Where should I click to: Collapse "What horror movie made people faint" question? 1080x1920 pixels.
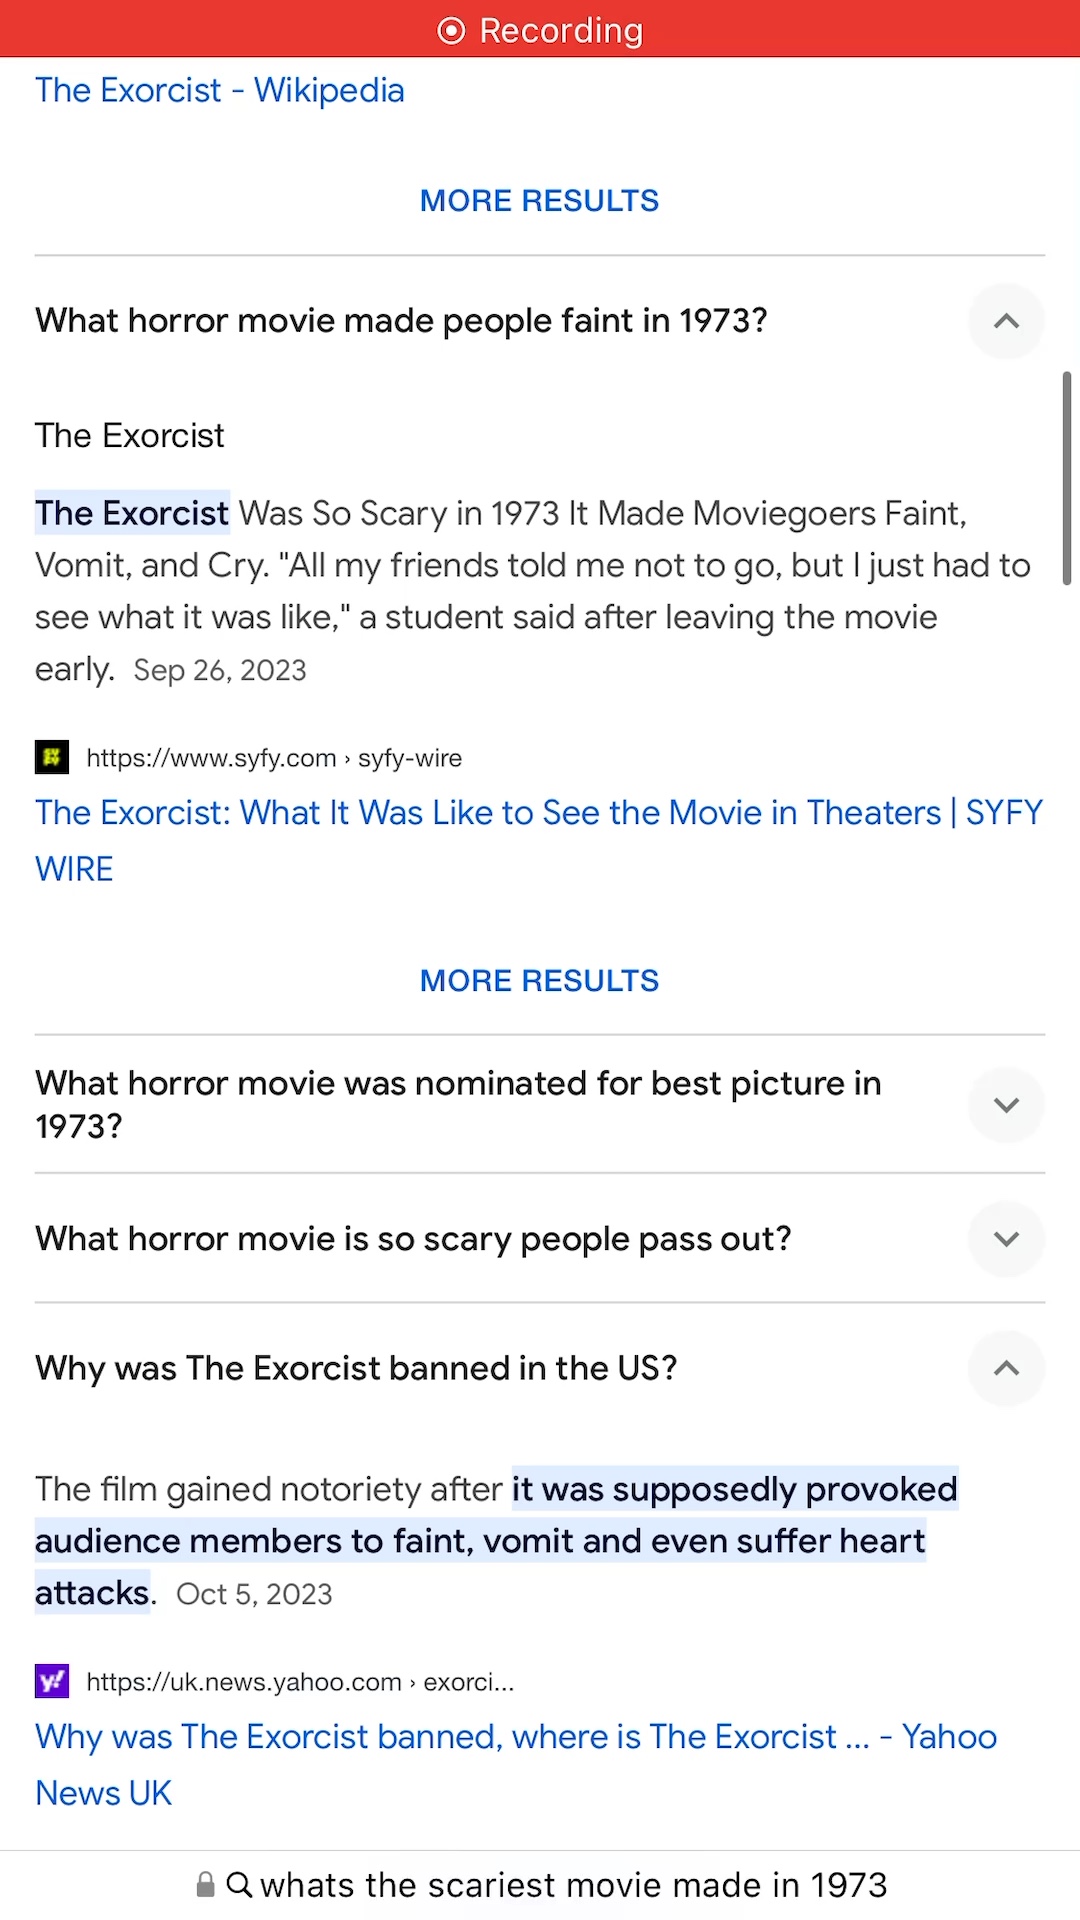coord(1006,321)
